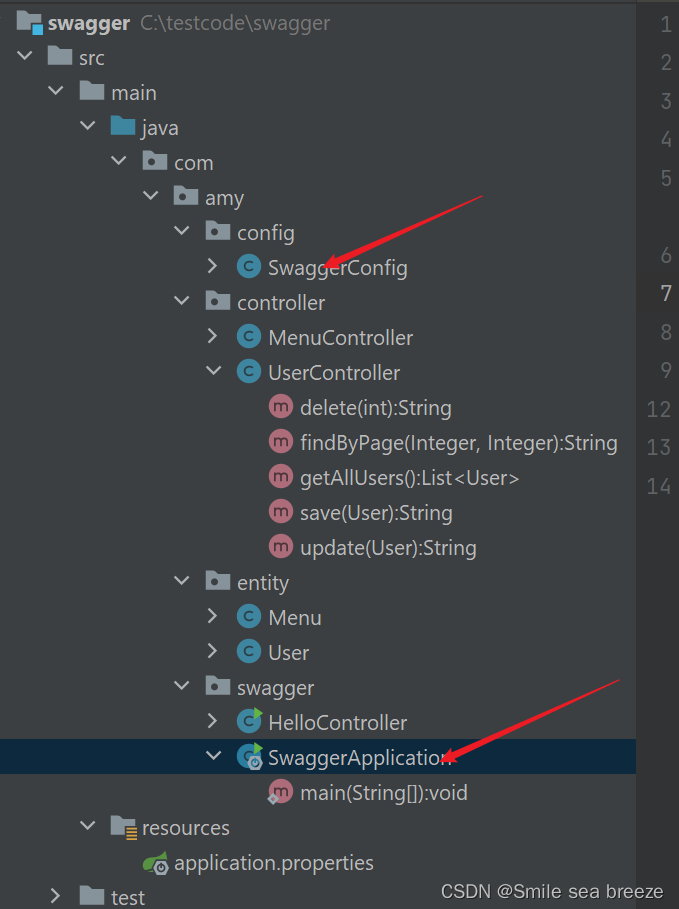Click the class icon beside MenuController
The width and height of the screenshot is (679, 909).
(249, 337)
